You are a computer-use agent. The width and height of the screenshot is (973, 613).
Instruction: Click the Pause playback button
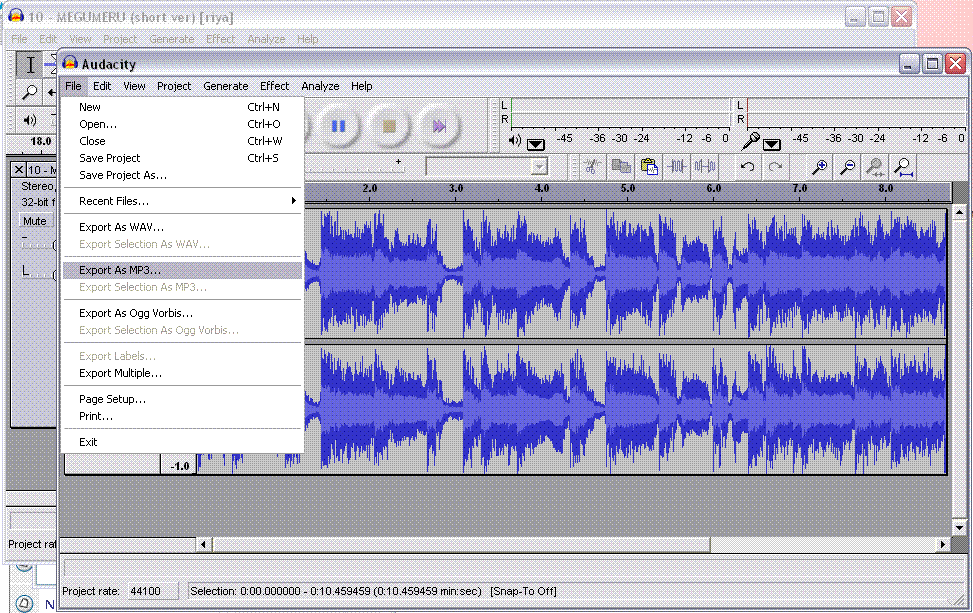(338, 125)
